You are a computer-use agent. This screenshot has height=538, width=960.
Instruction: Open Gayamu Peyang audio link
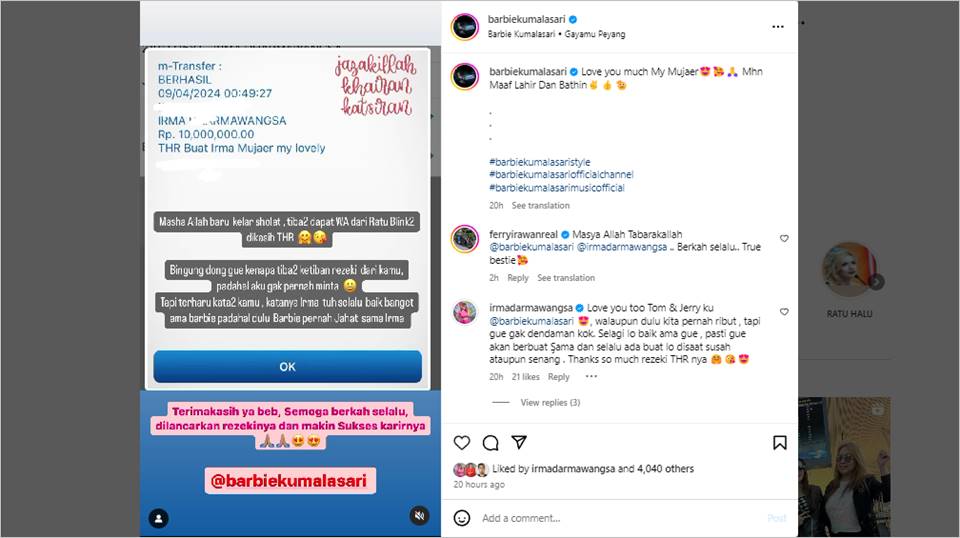pyautogui.click(x=595, y=34)
